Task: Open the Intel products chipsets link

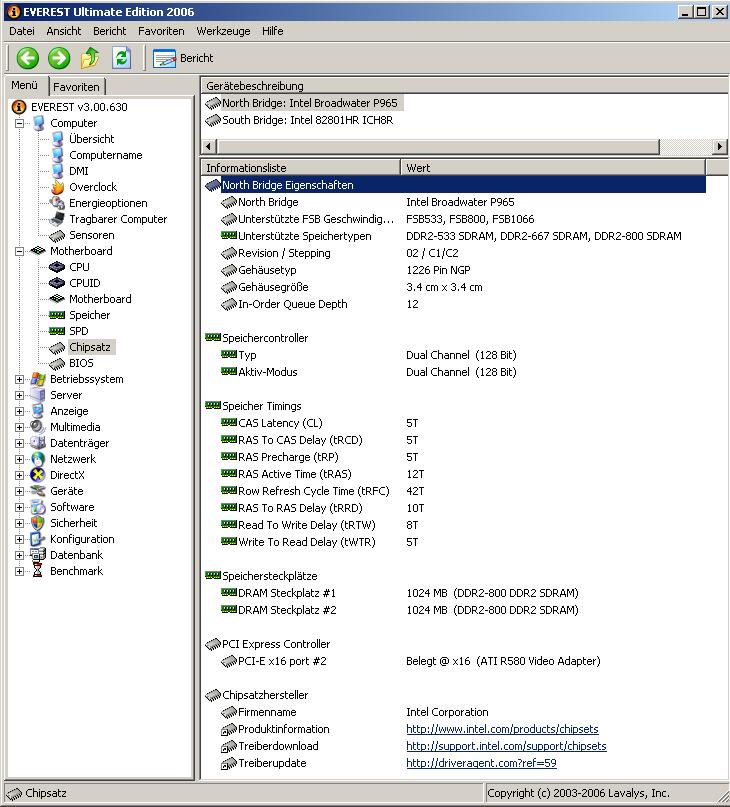Action: 502,729
